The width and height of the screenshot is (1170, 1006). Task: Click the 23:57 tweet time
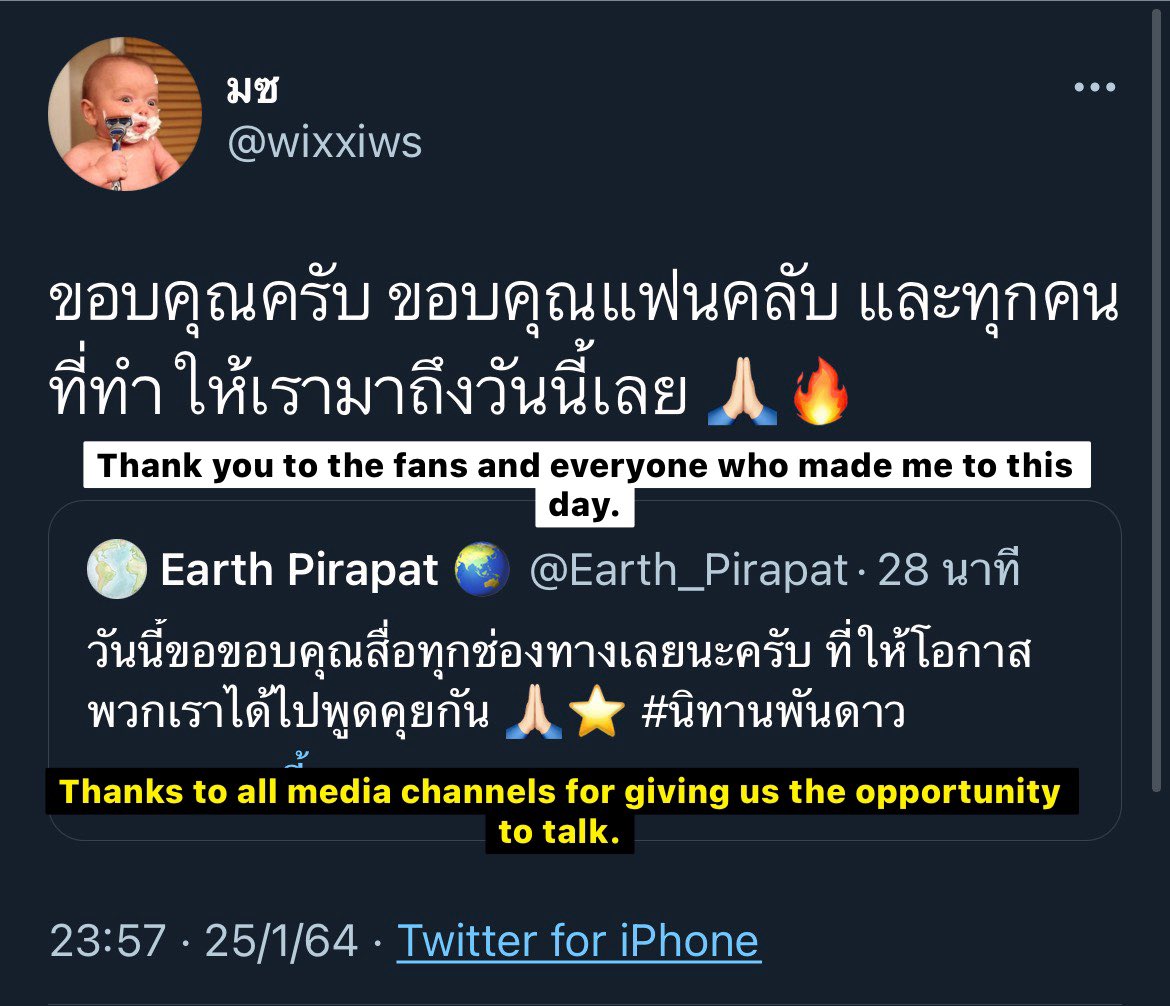pyautogui.click(x=107, y=940)
